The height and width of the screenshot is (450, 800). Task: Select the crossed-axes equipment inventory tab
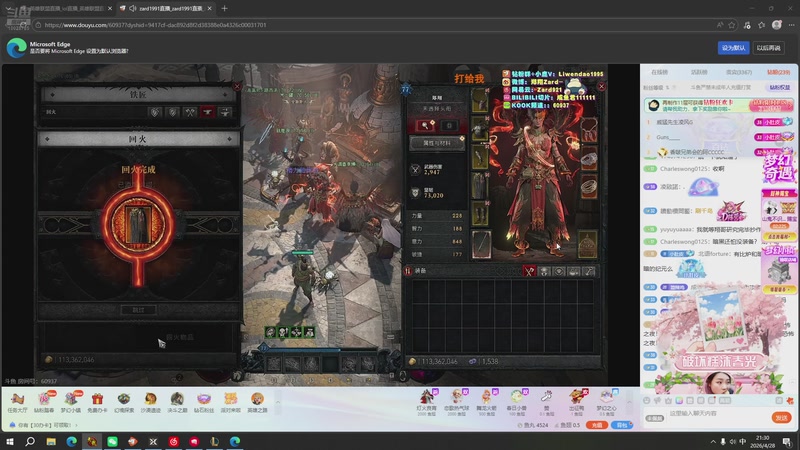click(529, 271)
